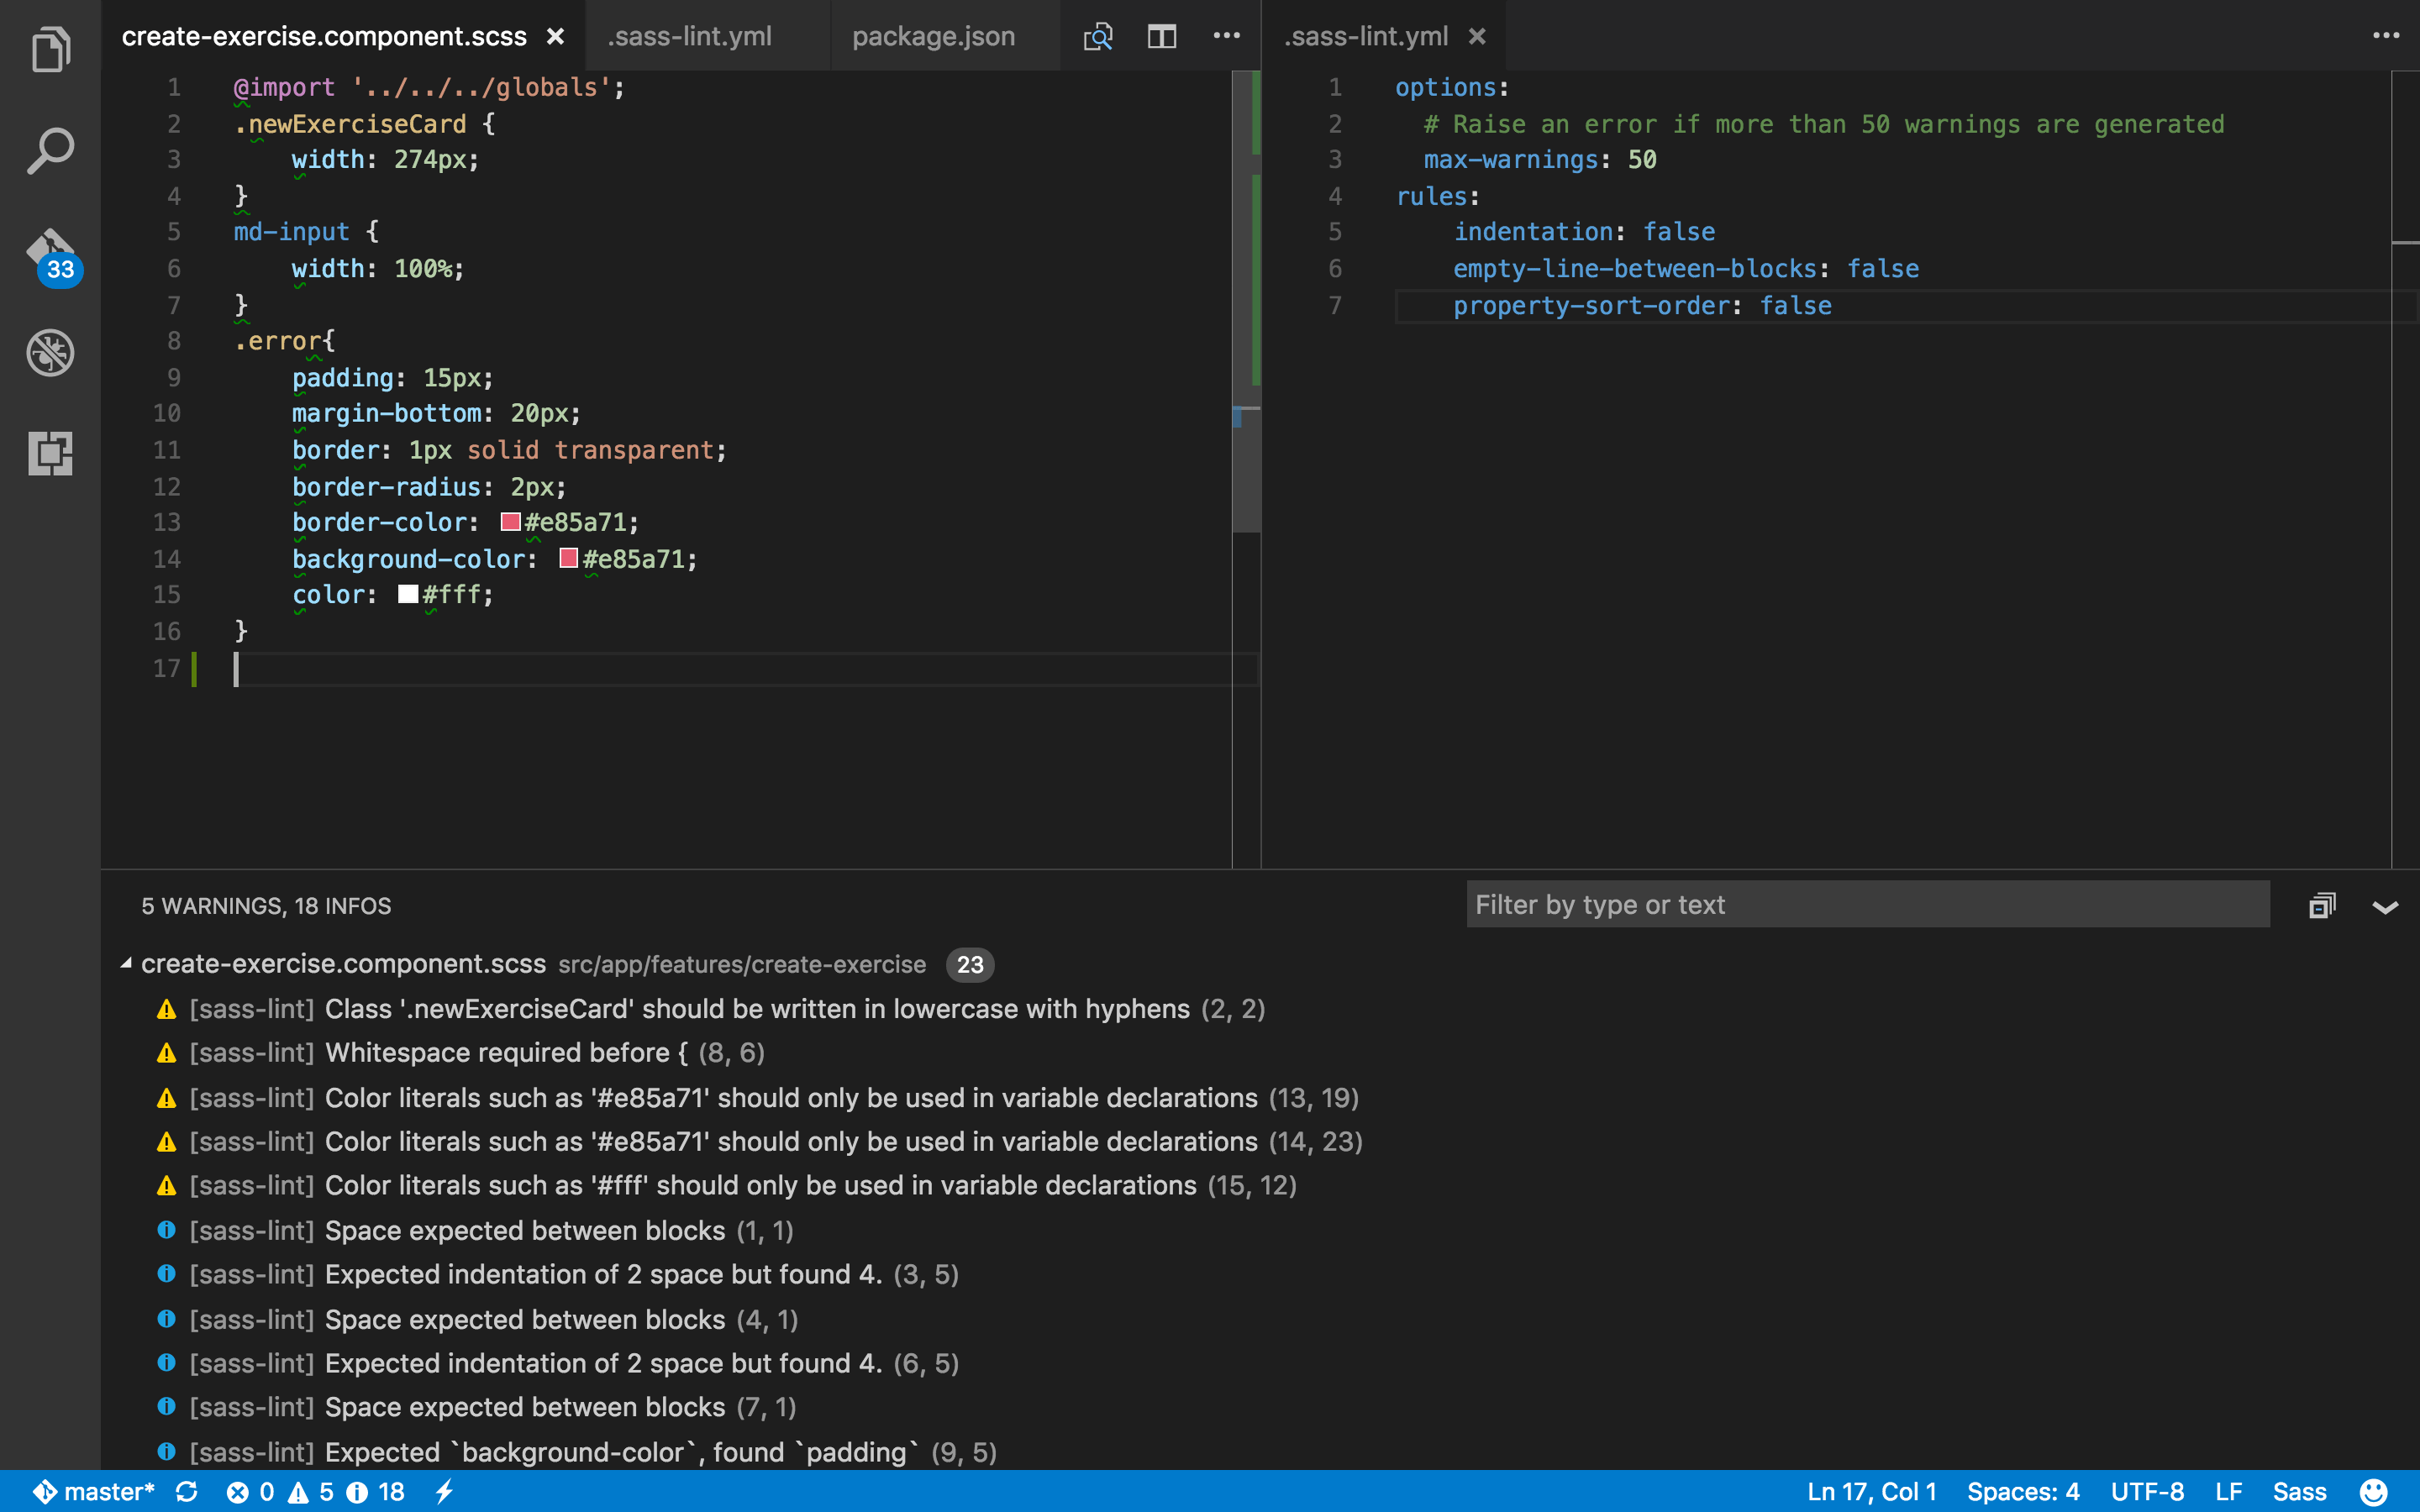Open the Debug view in the activity bar
The height and width of the screenshot is (1512, 2420).
click(x=49, y=352)
